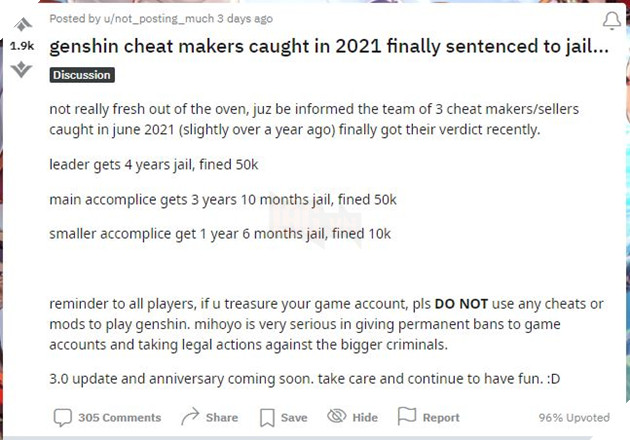The height and width of the screenshot is (440, 630).
Task: Downvote the post with the down arrow
Action: [x=21, y=69]
